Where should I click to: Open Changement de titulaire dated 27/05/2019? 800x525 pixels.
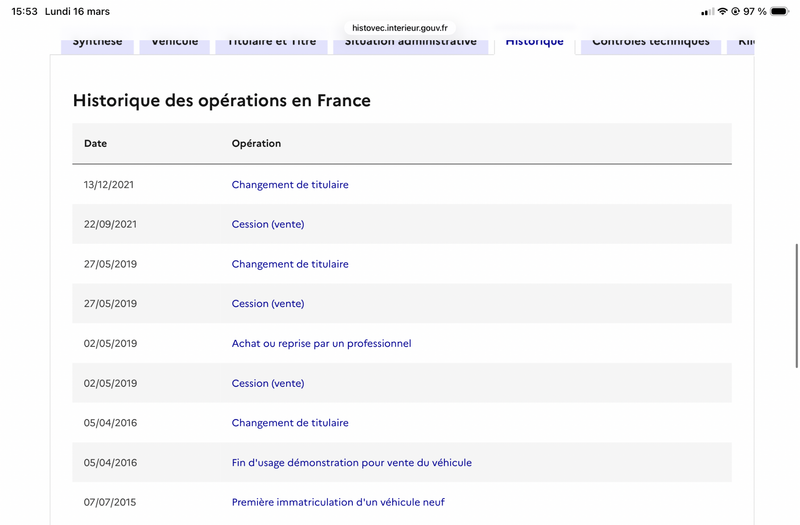tap(290, 264)
